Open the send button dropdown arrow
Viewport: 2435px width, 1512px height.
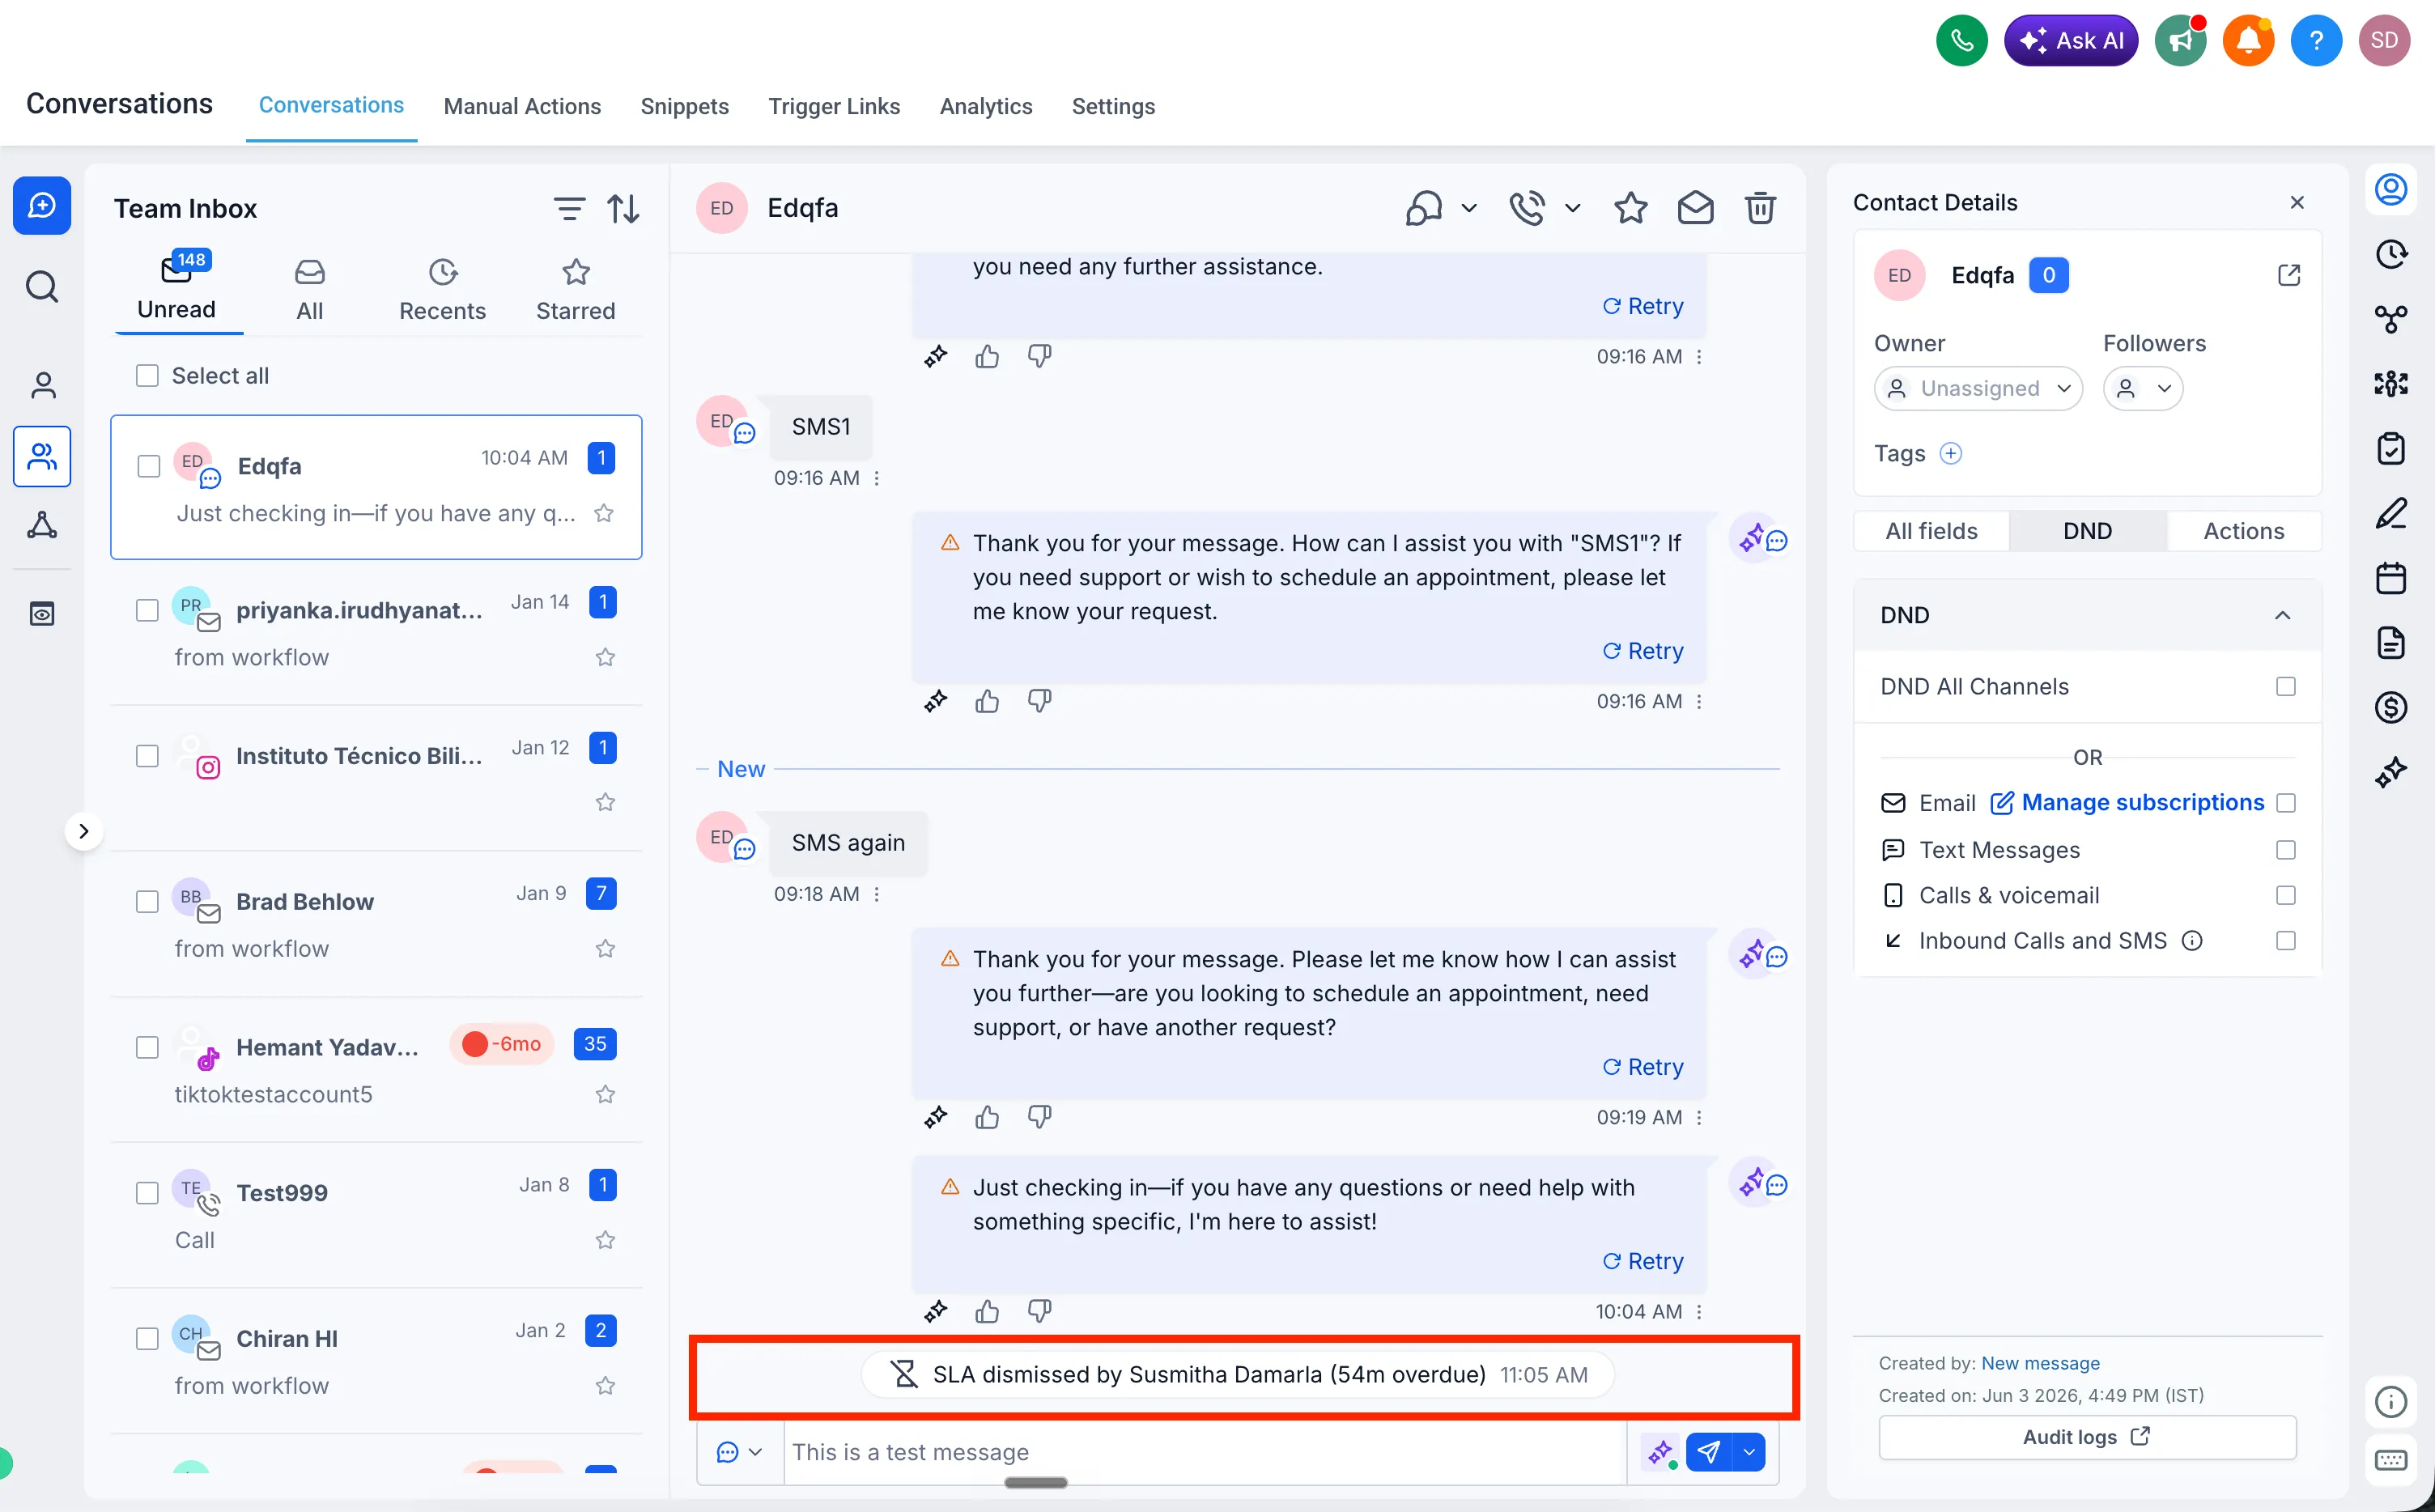pos(1749,1452)
